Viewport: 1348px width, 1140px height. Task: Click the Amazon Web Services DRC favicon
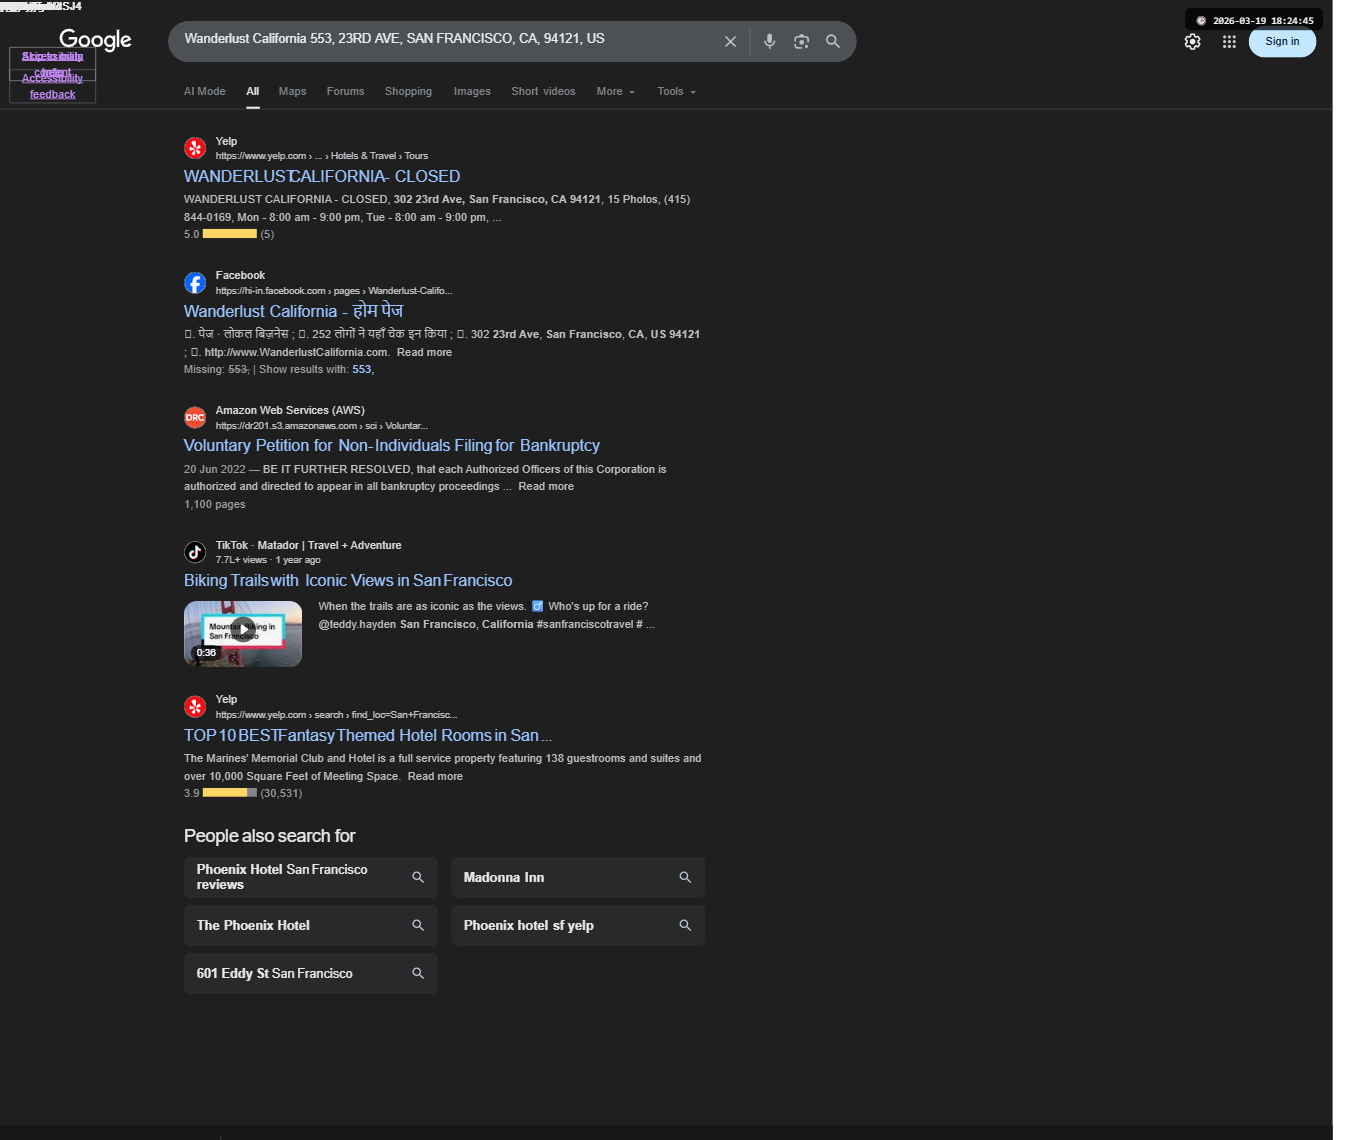pos(195,418)
